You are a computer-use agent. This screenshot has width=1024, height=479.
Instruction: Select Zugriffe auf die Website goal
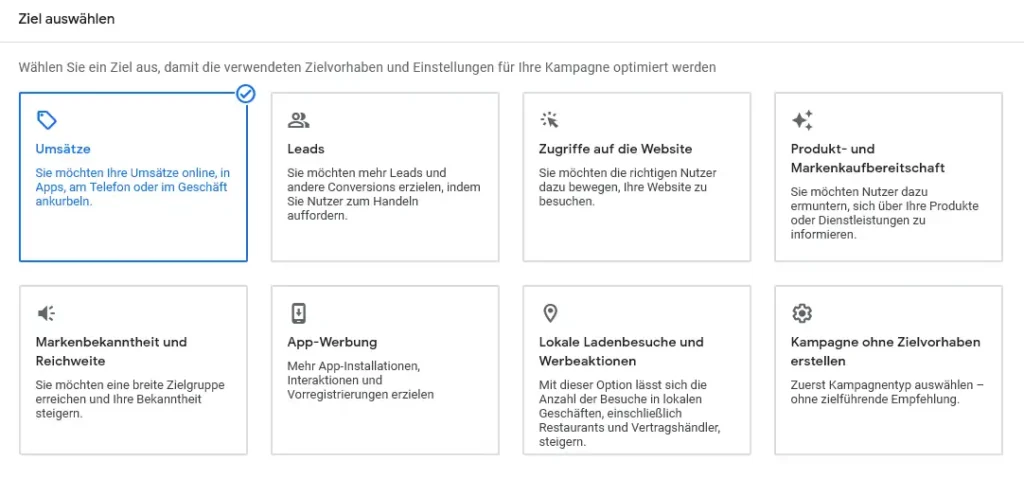click(615, 149)
